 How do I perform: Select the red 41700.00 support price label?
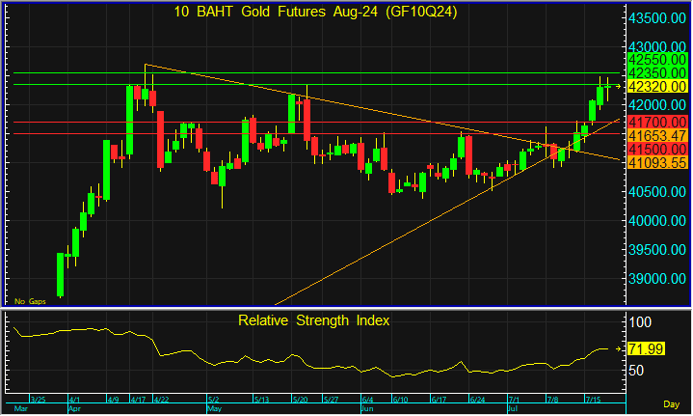pyautogui.click(x=656, y=122)
